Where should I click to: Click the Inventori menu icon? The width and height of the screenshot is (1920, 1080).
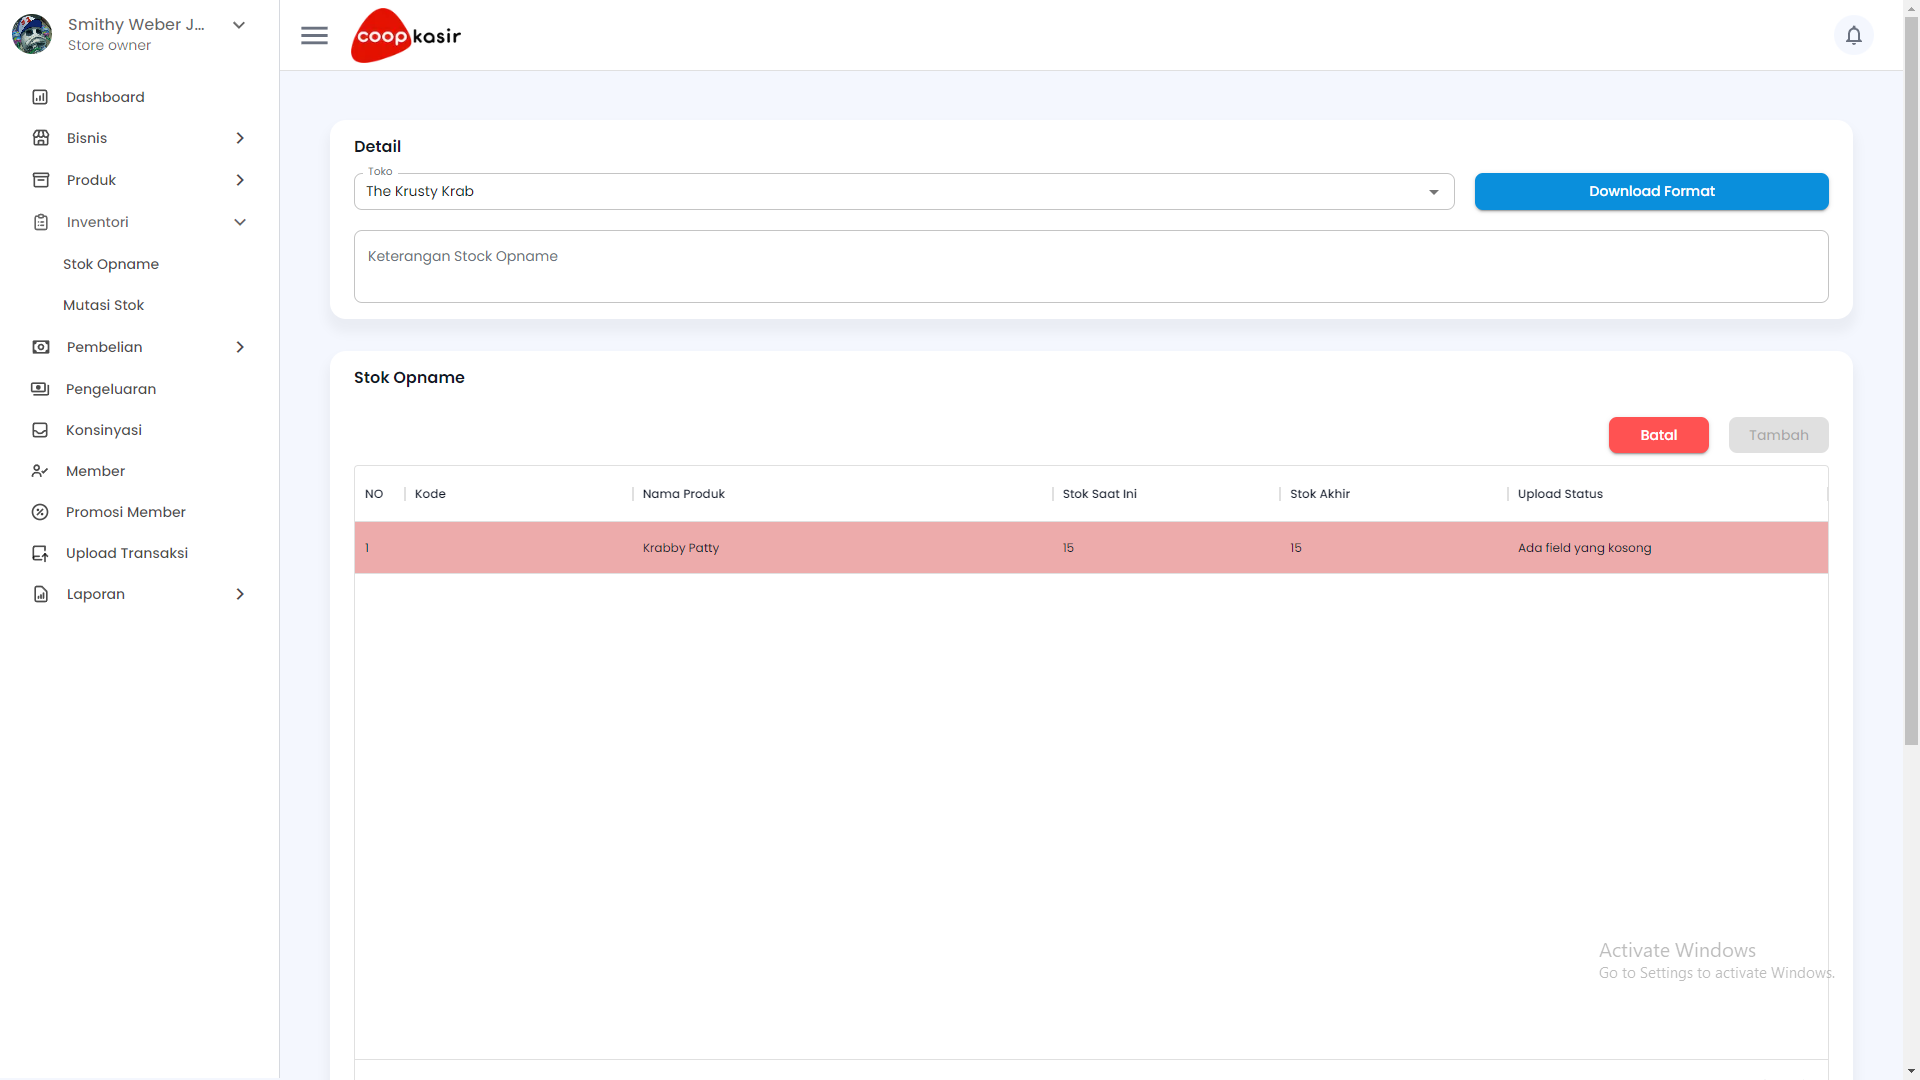(x=41, y=220)
